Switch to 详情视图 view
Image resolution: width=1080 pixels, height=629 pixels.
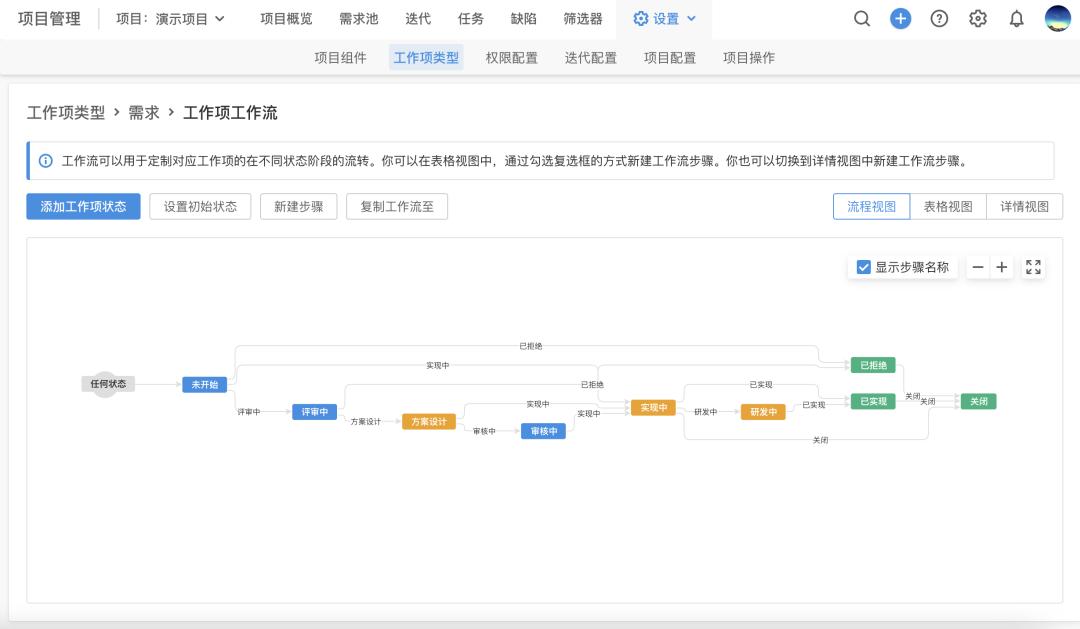point(1024,207)
